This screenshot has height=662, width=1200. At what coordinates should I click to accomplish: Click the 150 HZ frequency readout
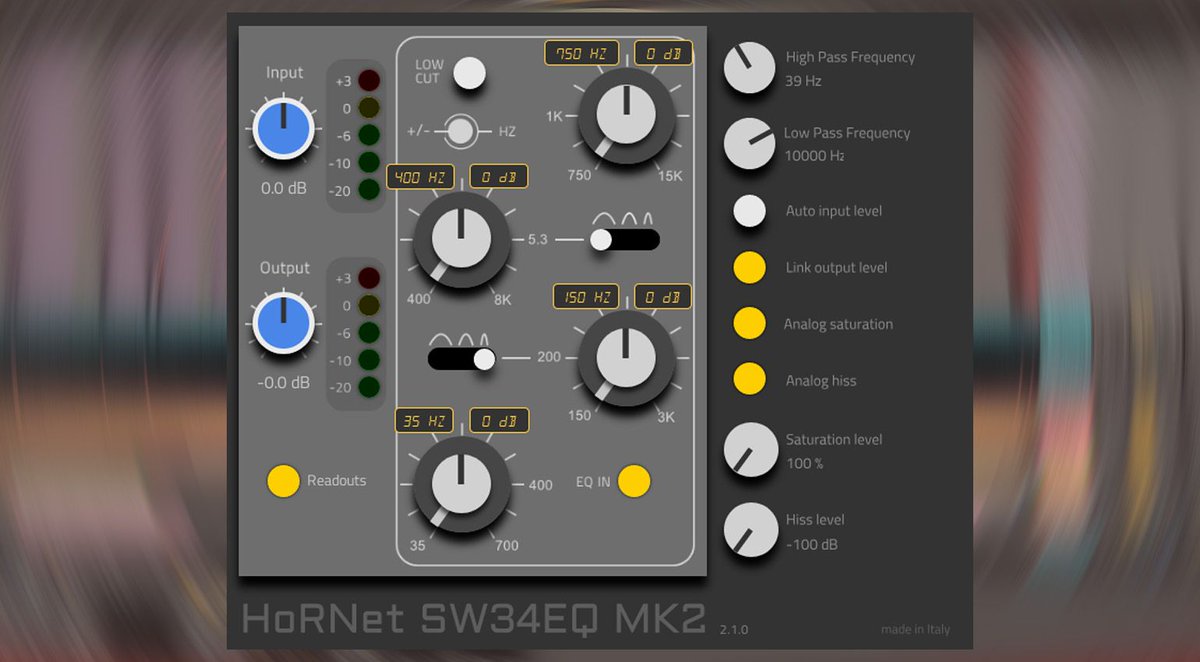click(587, 297)
